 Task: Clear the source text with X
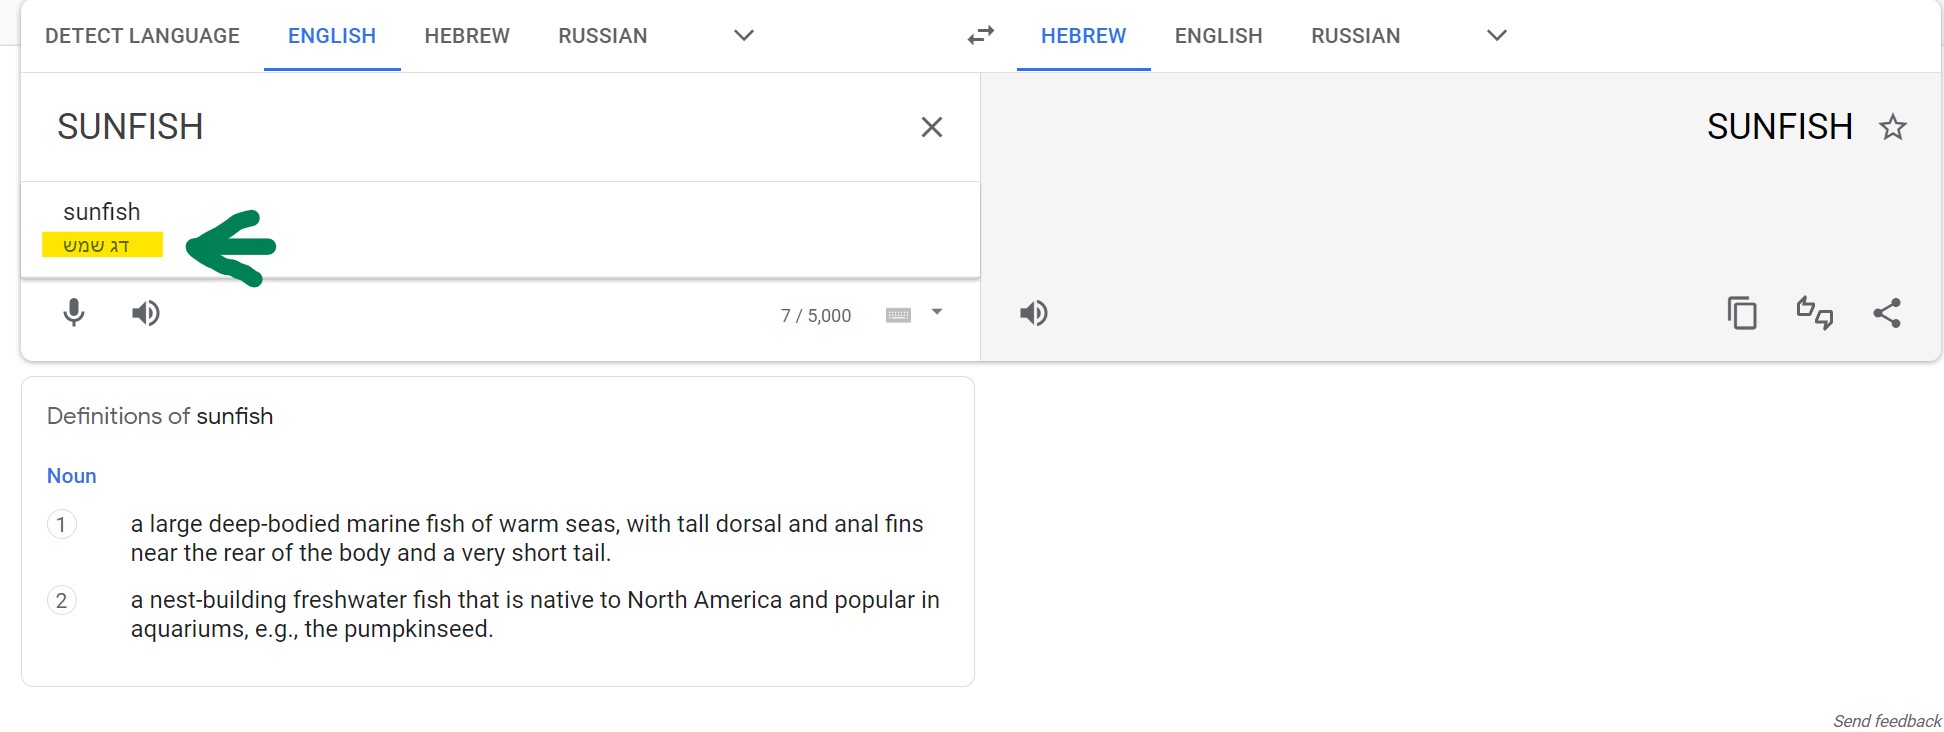[931, 127]
